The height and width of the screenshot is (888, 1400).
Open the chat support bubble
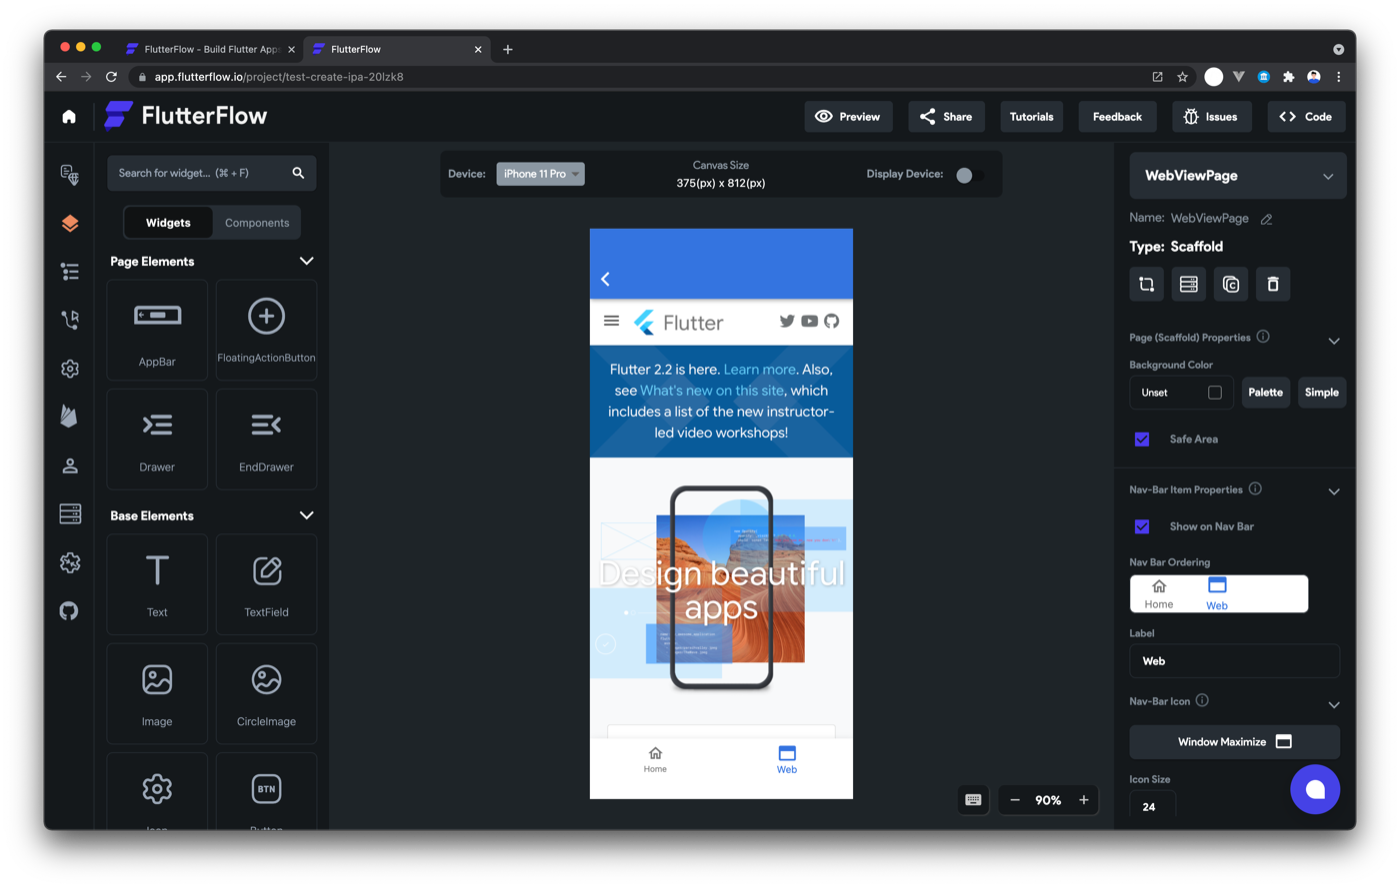tap(1315, 789)
